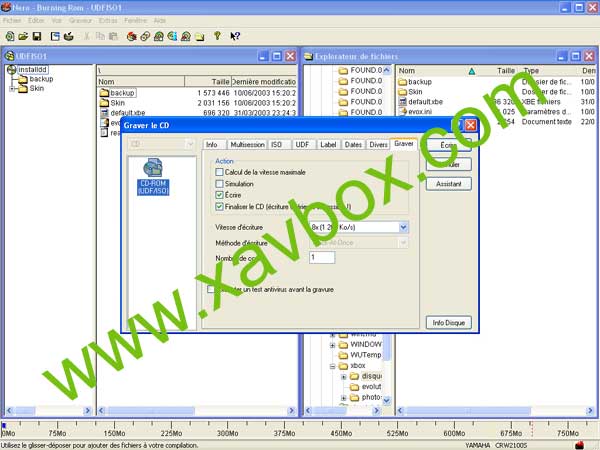Click backup folder icon in file explorer list
Viewport: 600px width, 450px height.
pos(402,82)
